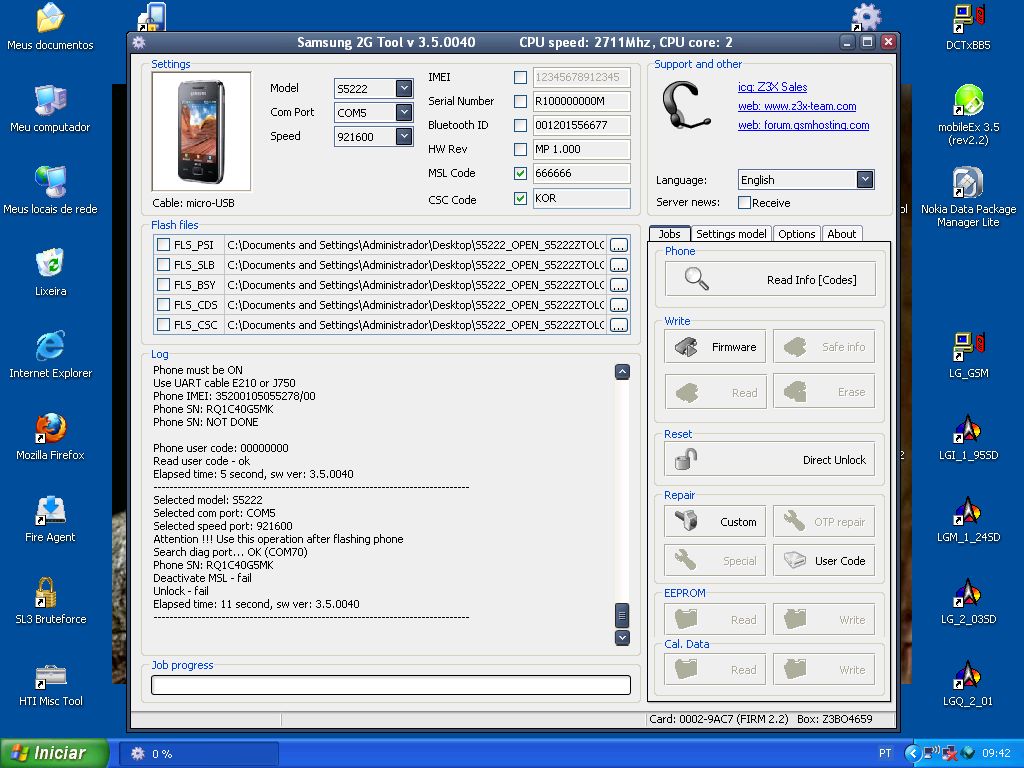Click the CSC Code input field
1024x768 pixels.
coord(581,198)
